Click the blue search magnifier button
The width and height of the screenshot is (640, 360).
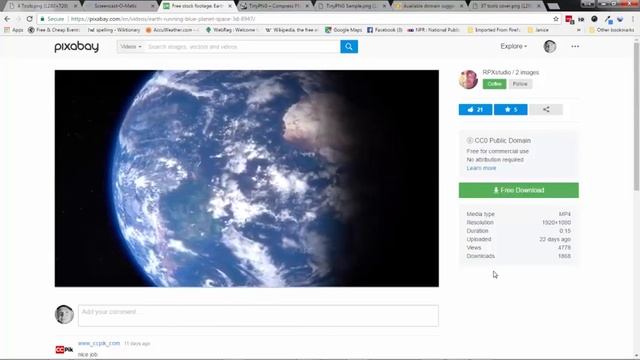[349, 47]
